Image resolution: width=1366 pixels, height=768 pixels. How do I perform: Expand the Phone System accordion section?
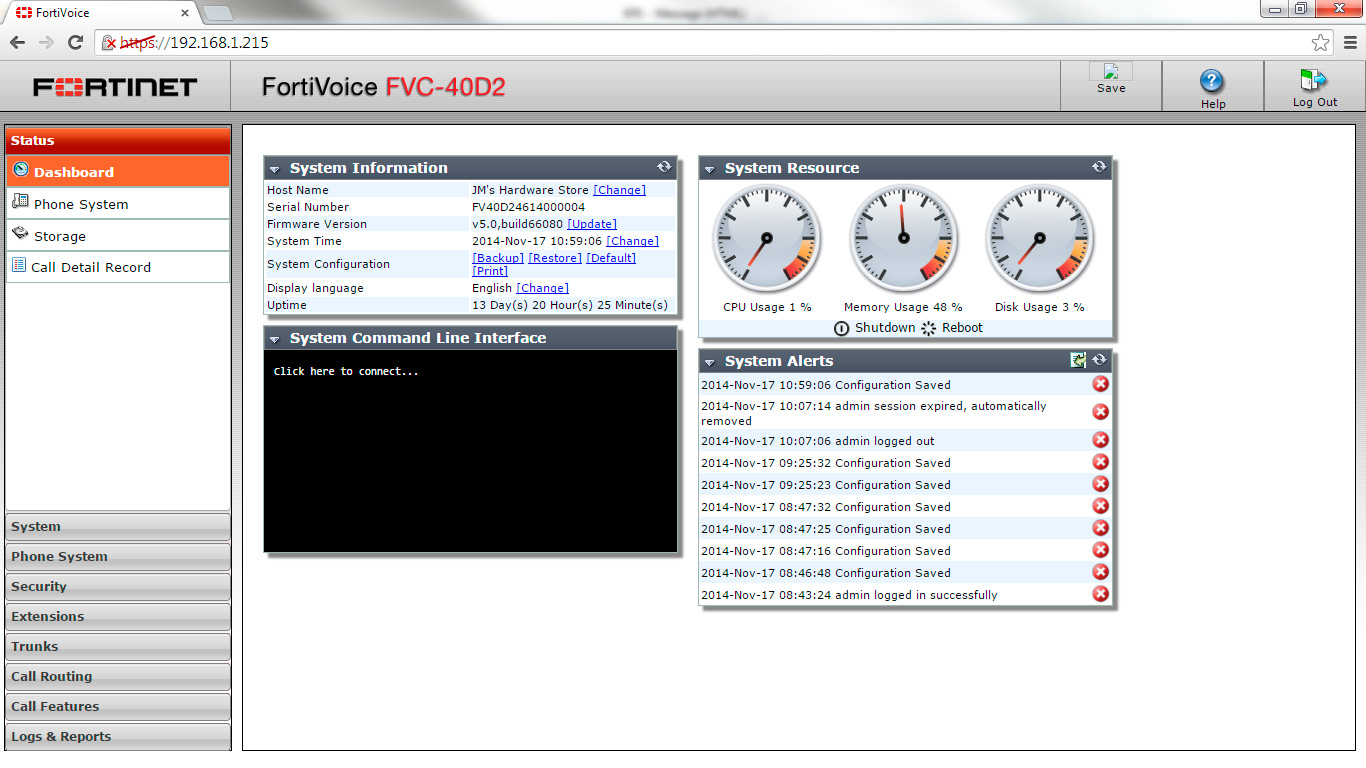click(x=118, y=556)
